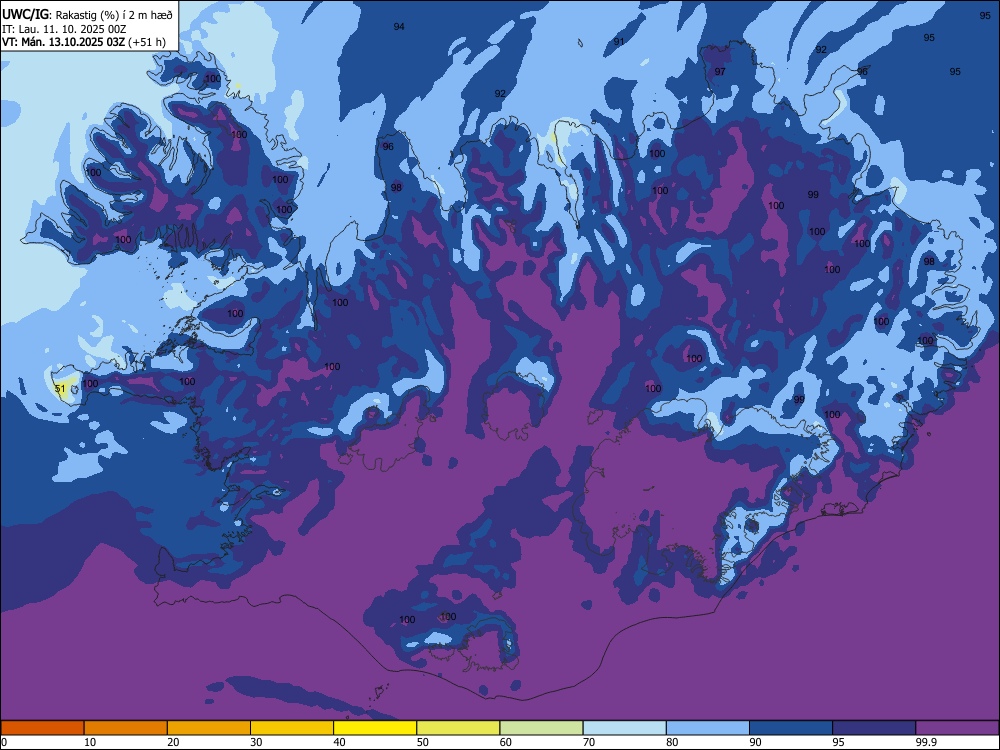Select the bright yellow 40–50 legend swatch
The width and height of the screenshot is (1000, 750).
click(x=375, y=728)
